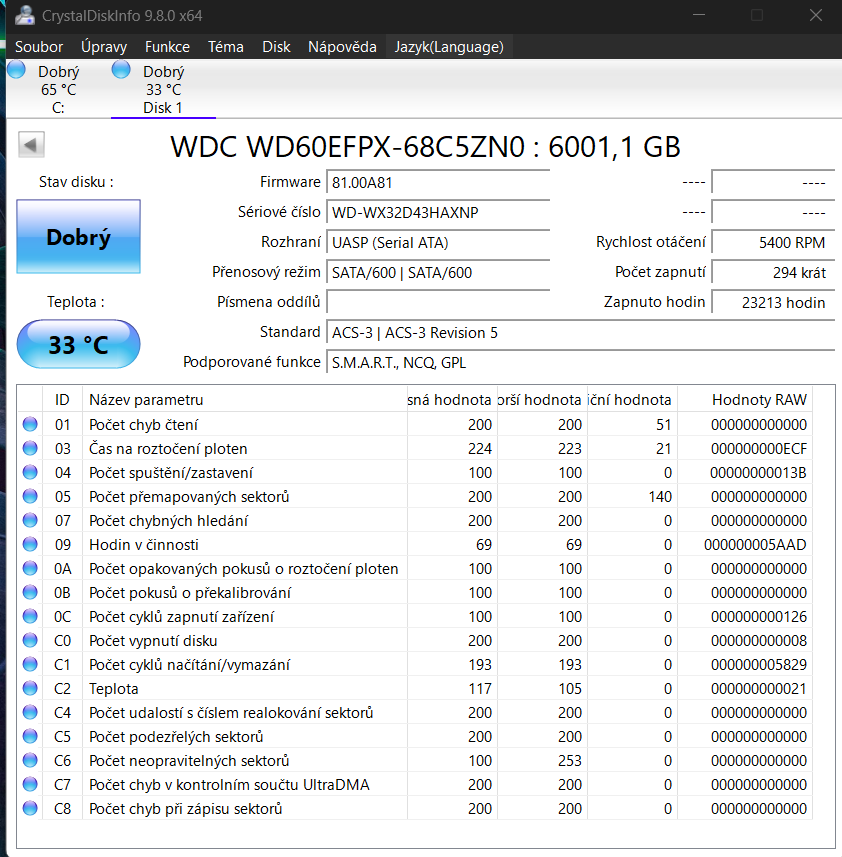The width and height of the screenshot is (842, 857).
Task: Click the 5400 RPM rotation speed field
Action: click(x=774, y=243)
